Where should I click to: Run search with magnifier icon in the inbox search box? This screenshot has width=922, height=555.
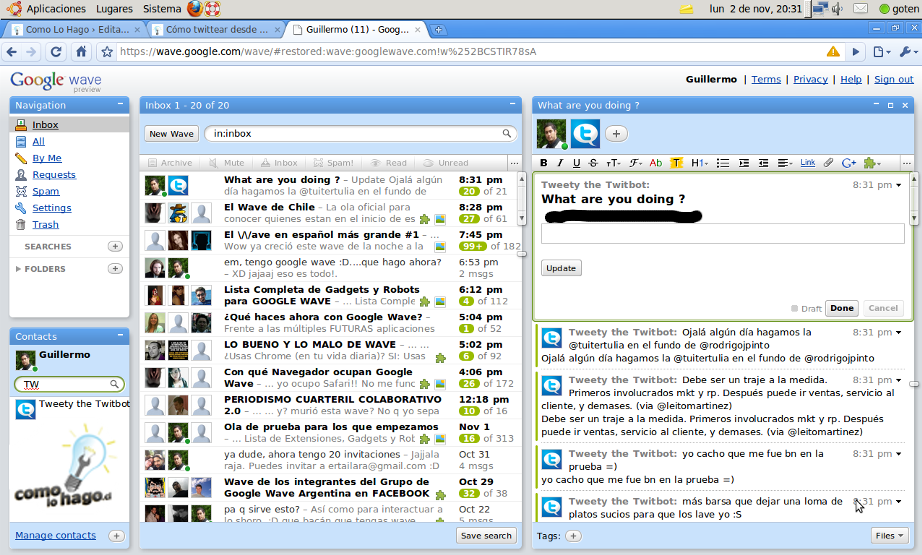pyautogui.click(x=507, y=133)
